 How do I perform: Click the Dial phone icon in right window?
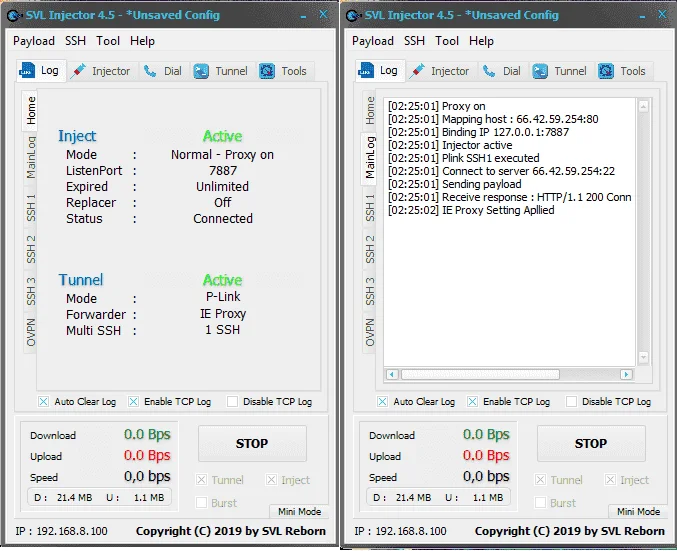tap(489, 71)
